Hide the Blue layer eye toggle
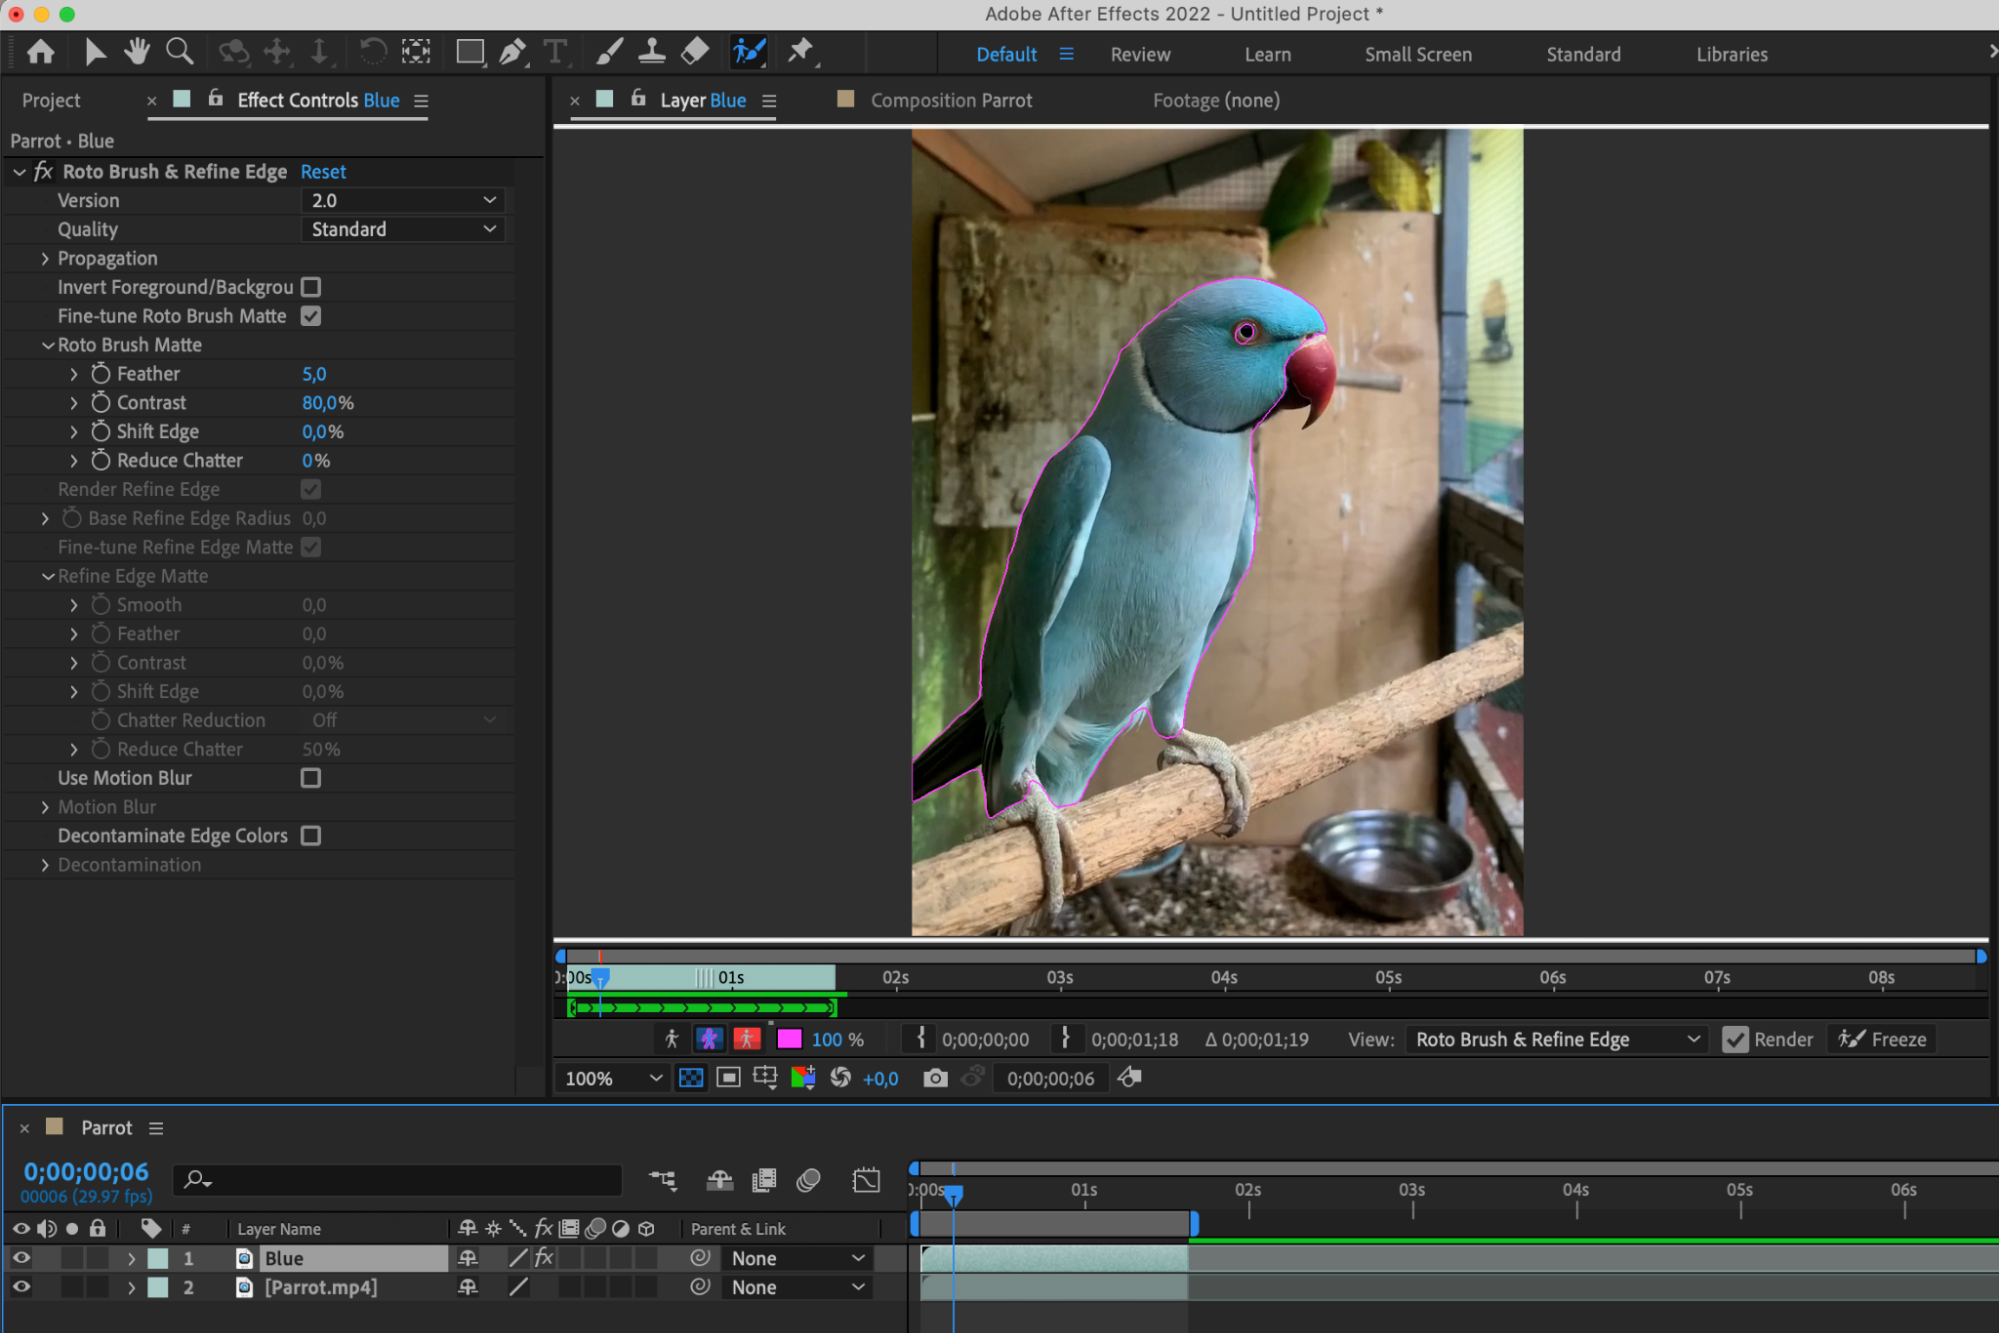Screen dimensions: 1999x1334 [21, 1258]
